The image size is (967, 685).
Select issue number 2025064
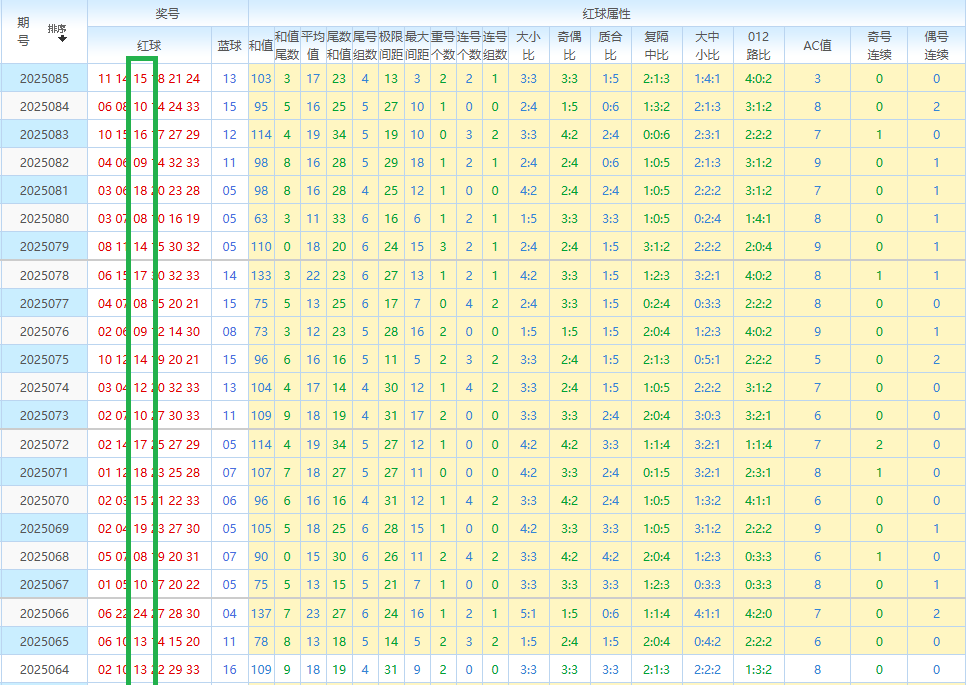point(44,670)
